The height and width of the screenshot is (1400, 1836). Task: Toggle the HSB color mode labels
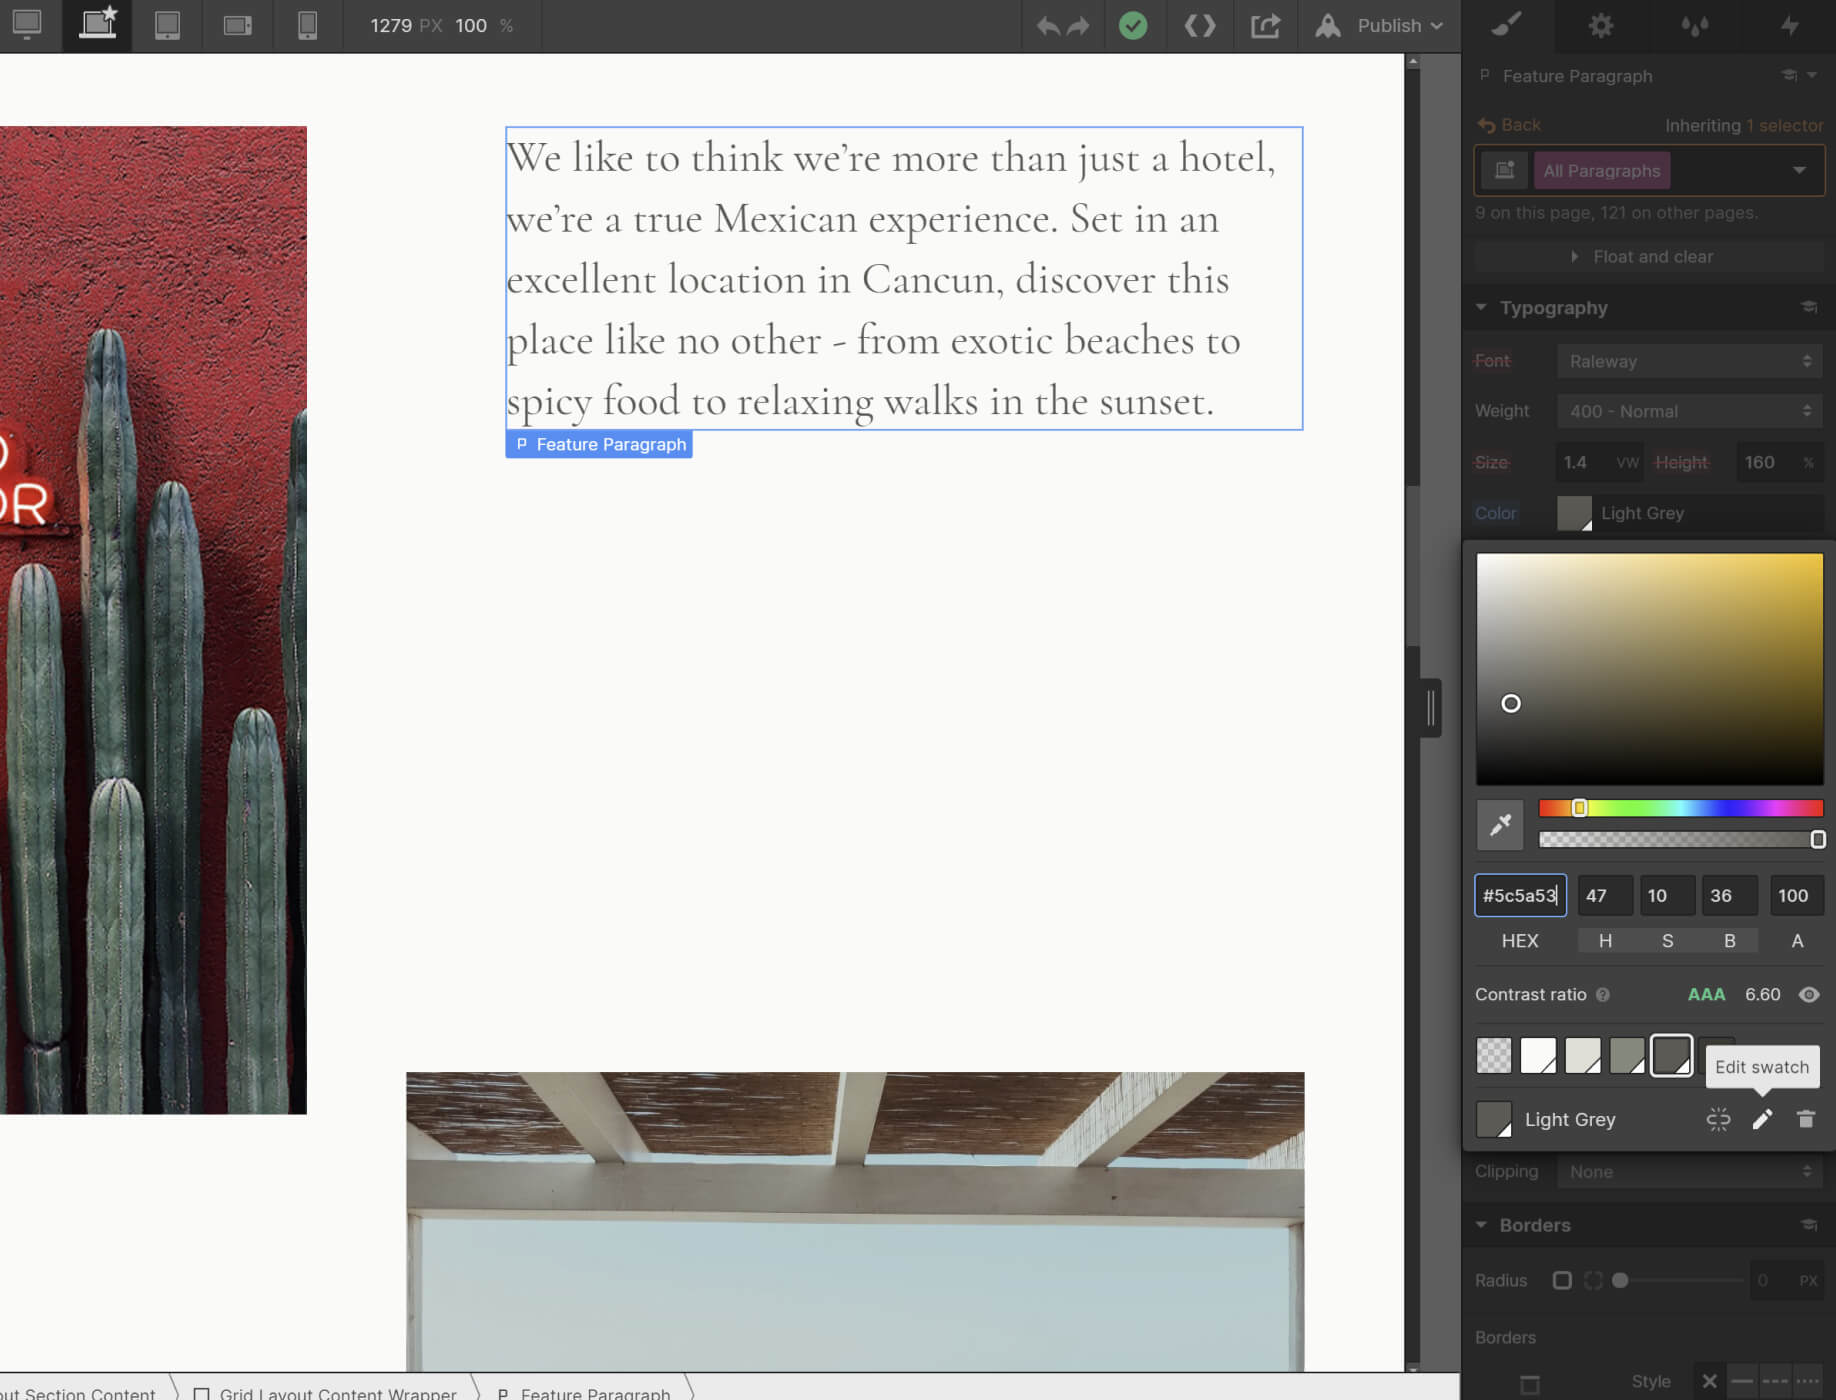(x=1667, y=941)
